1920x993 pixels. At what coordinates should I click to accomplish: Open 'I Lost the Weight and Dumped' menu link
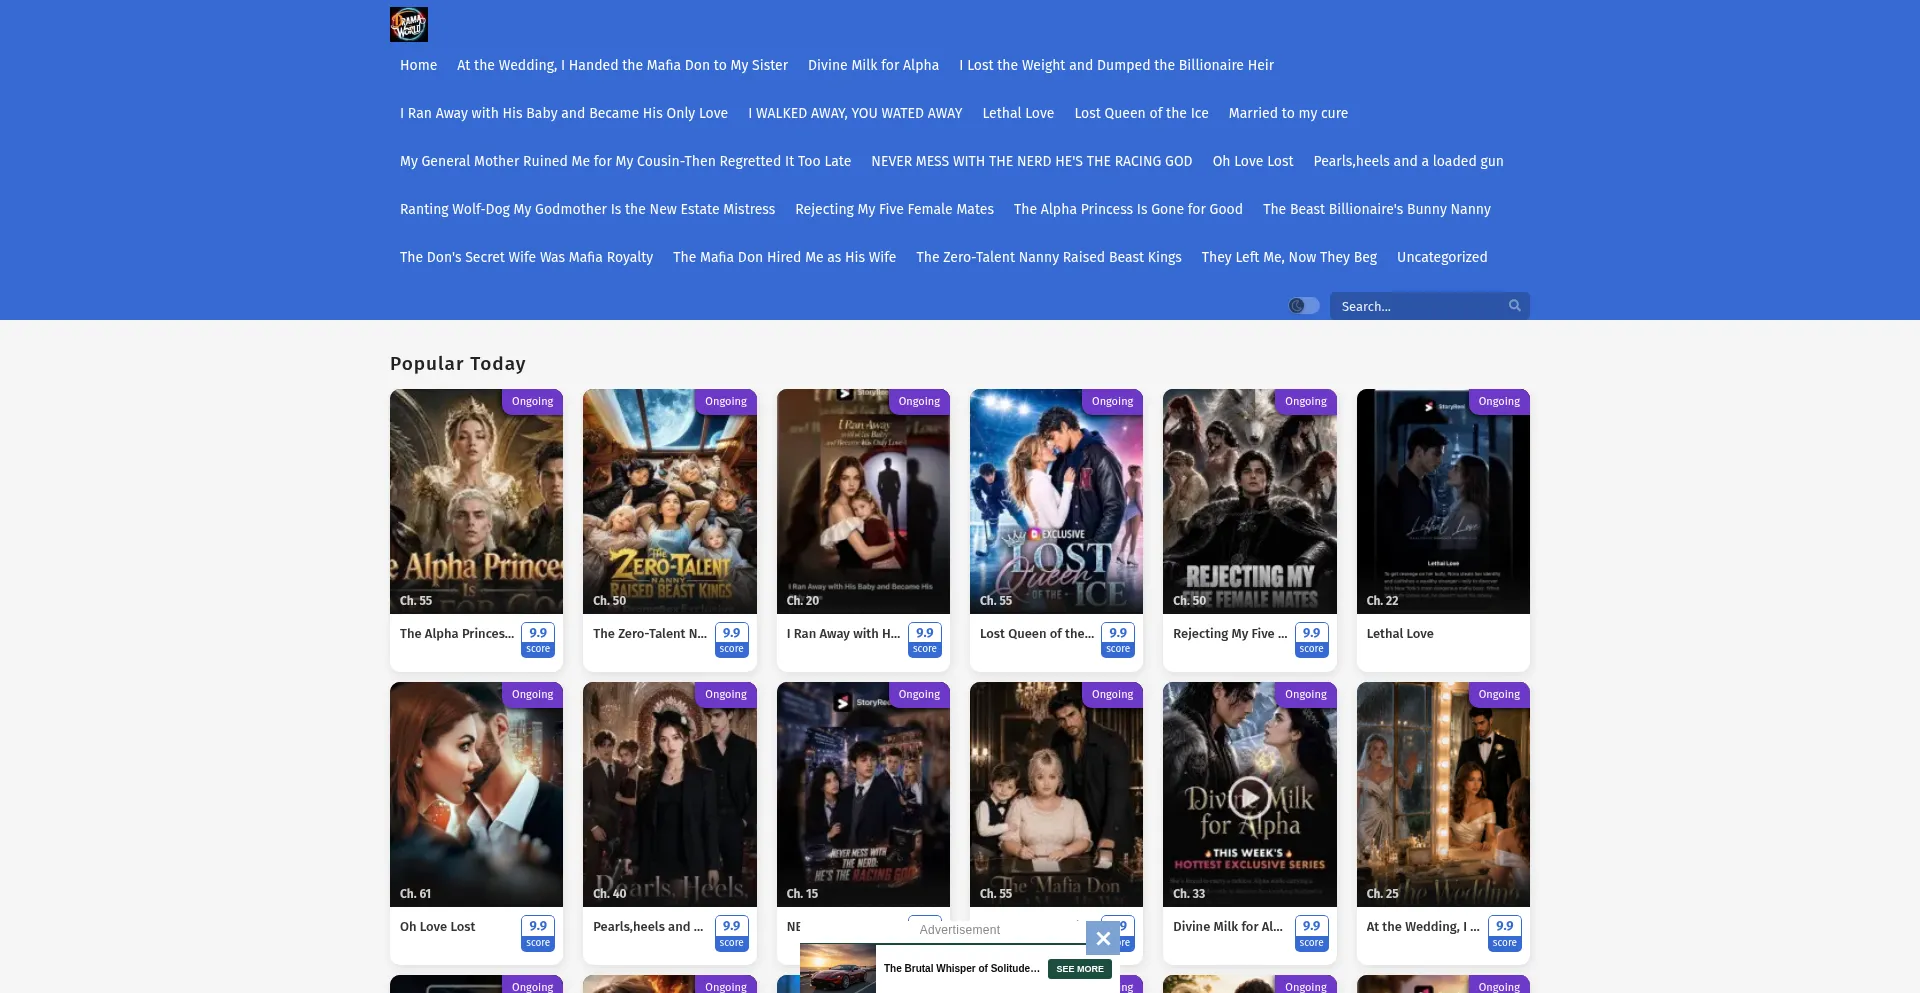coord(1116,65)
